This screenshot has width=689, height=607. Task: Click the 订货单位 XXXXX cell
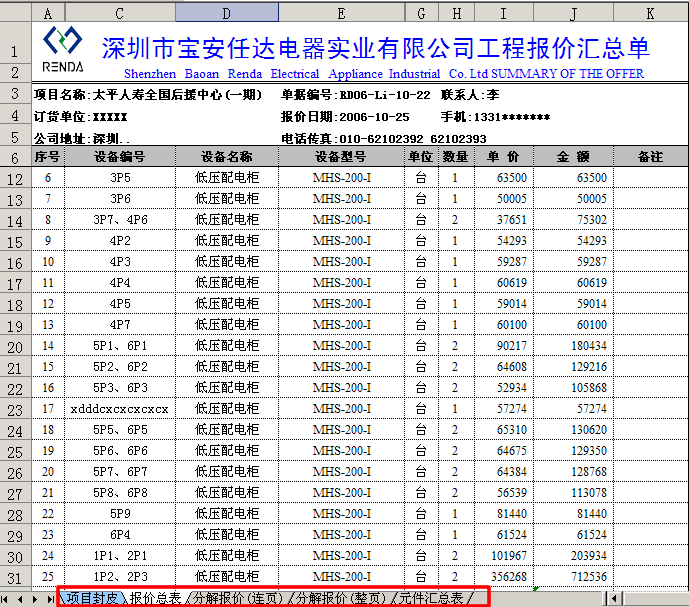80,116
